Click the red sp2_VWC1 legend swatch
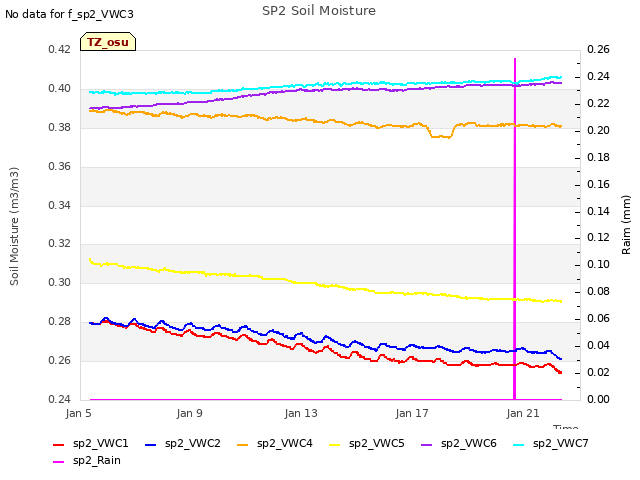Screen dimensions: 640x480 [59, 444]
